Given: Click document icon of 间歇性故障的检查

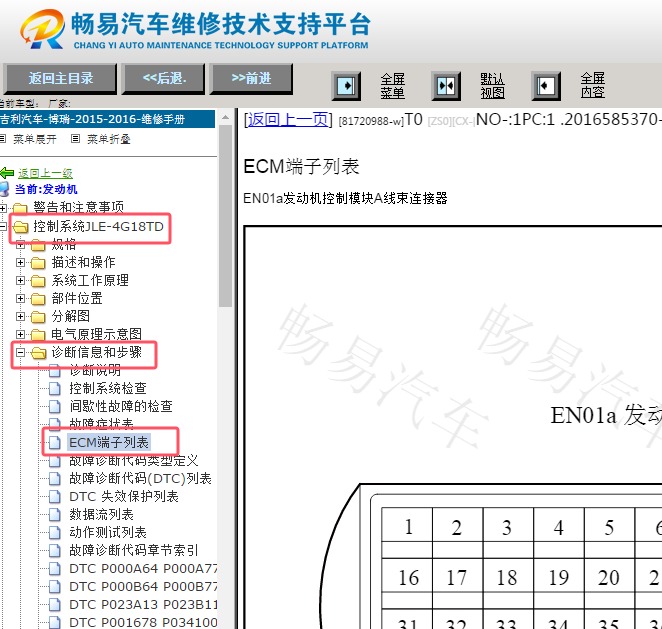Looking at the screenshot, I should click(x=54, y=407).
